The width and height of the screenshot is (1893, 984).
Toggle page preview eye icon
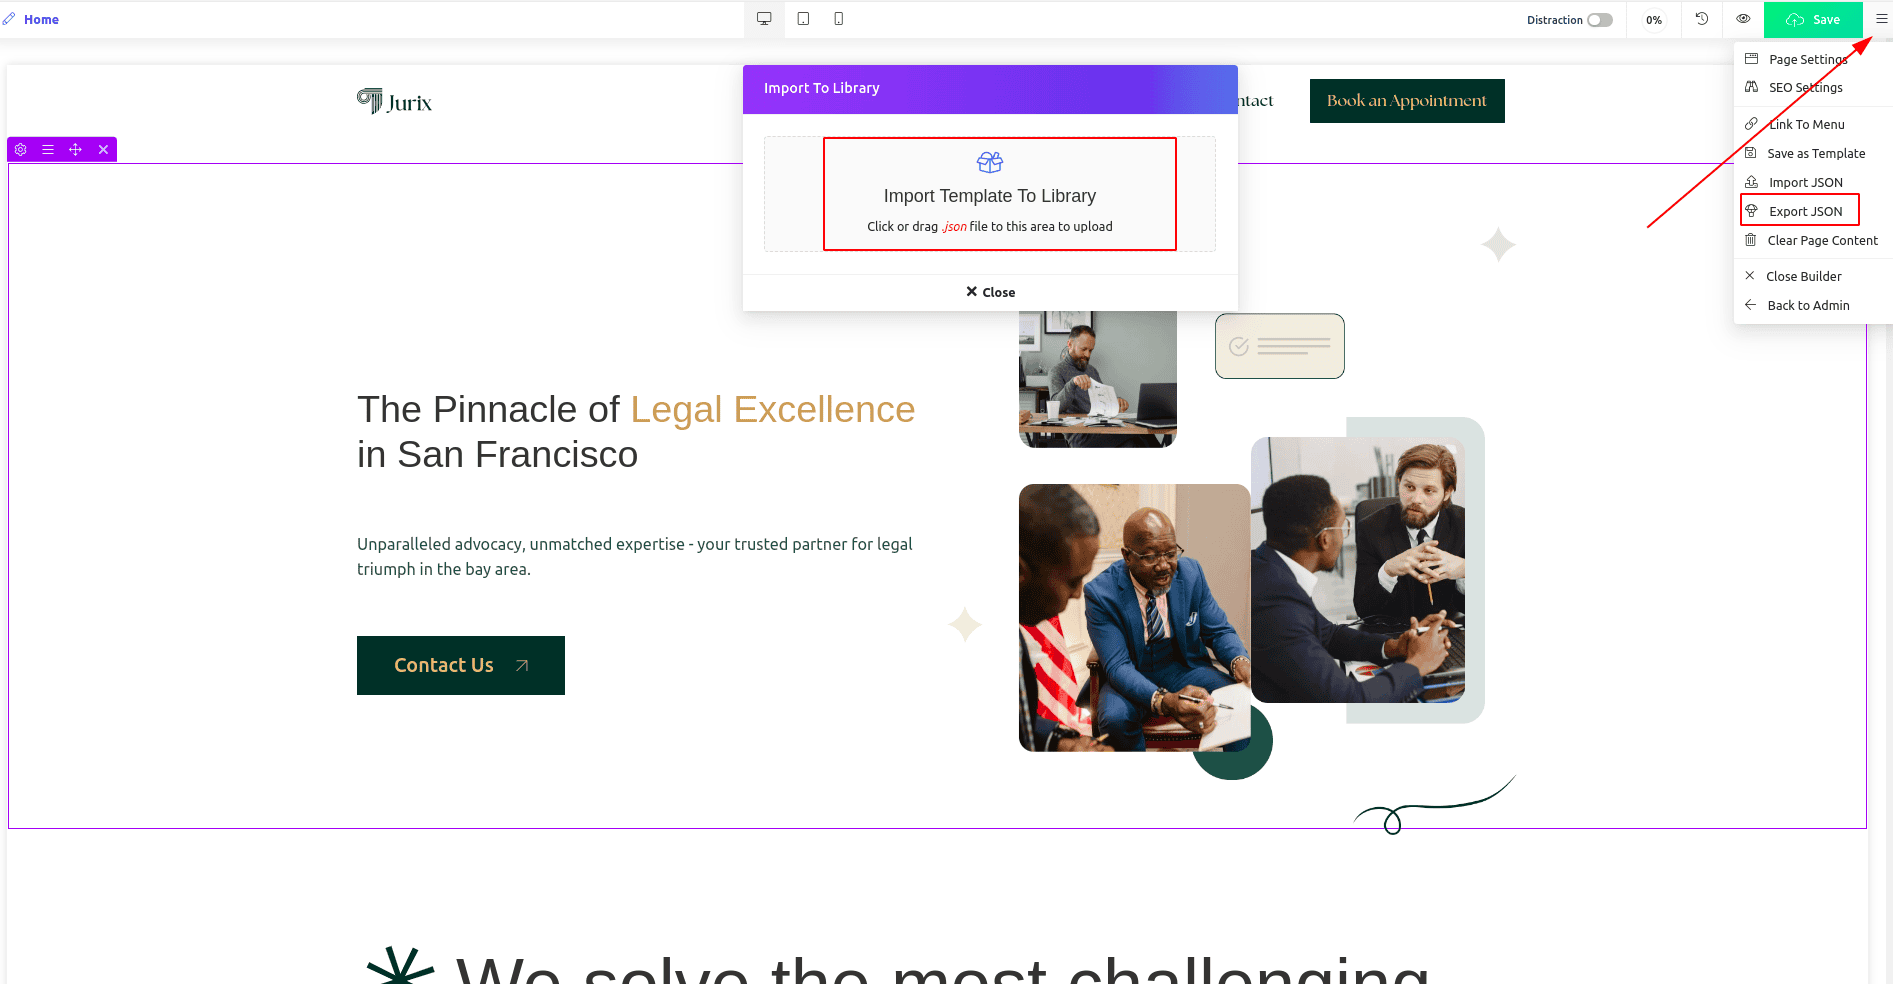(x=1742, y=19)
